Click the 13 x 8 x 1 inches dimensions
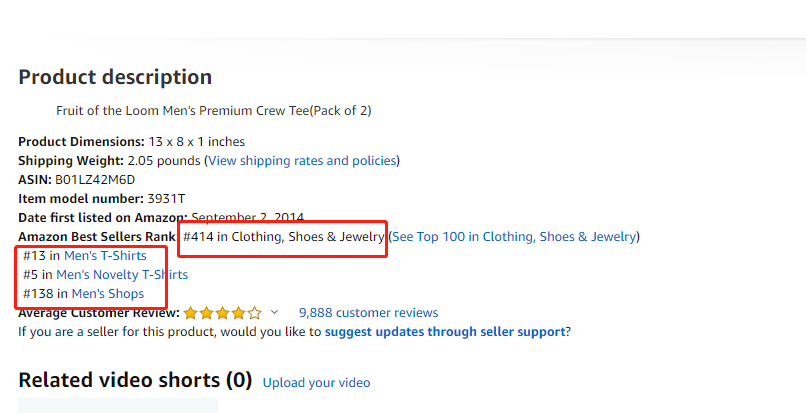806x413 pixels. pyautogui.click(x=197, y=142)
